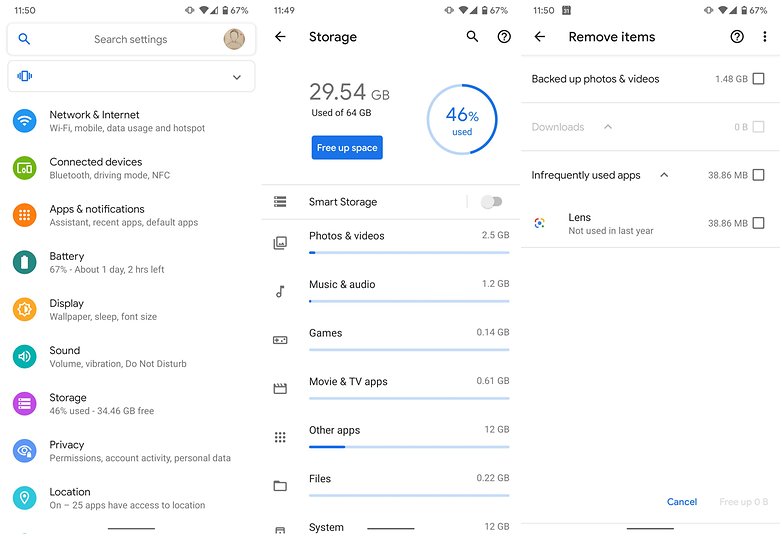Go back from the Storage screen
The width and height of the screenshot is (782, 536).
(280, 36)
